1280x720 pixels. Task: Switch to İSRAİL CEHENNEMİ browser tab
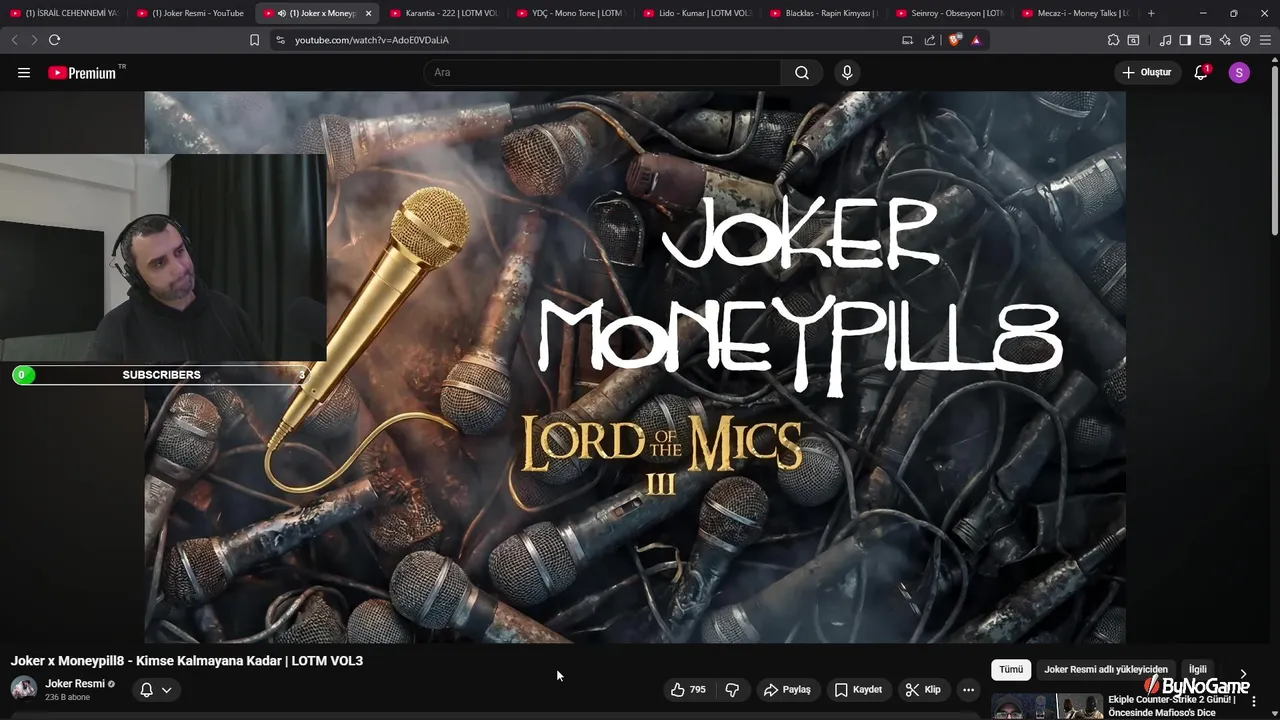[65, 13]
